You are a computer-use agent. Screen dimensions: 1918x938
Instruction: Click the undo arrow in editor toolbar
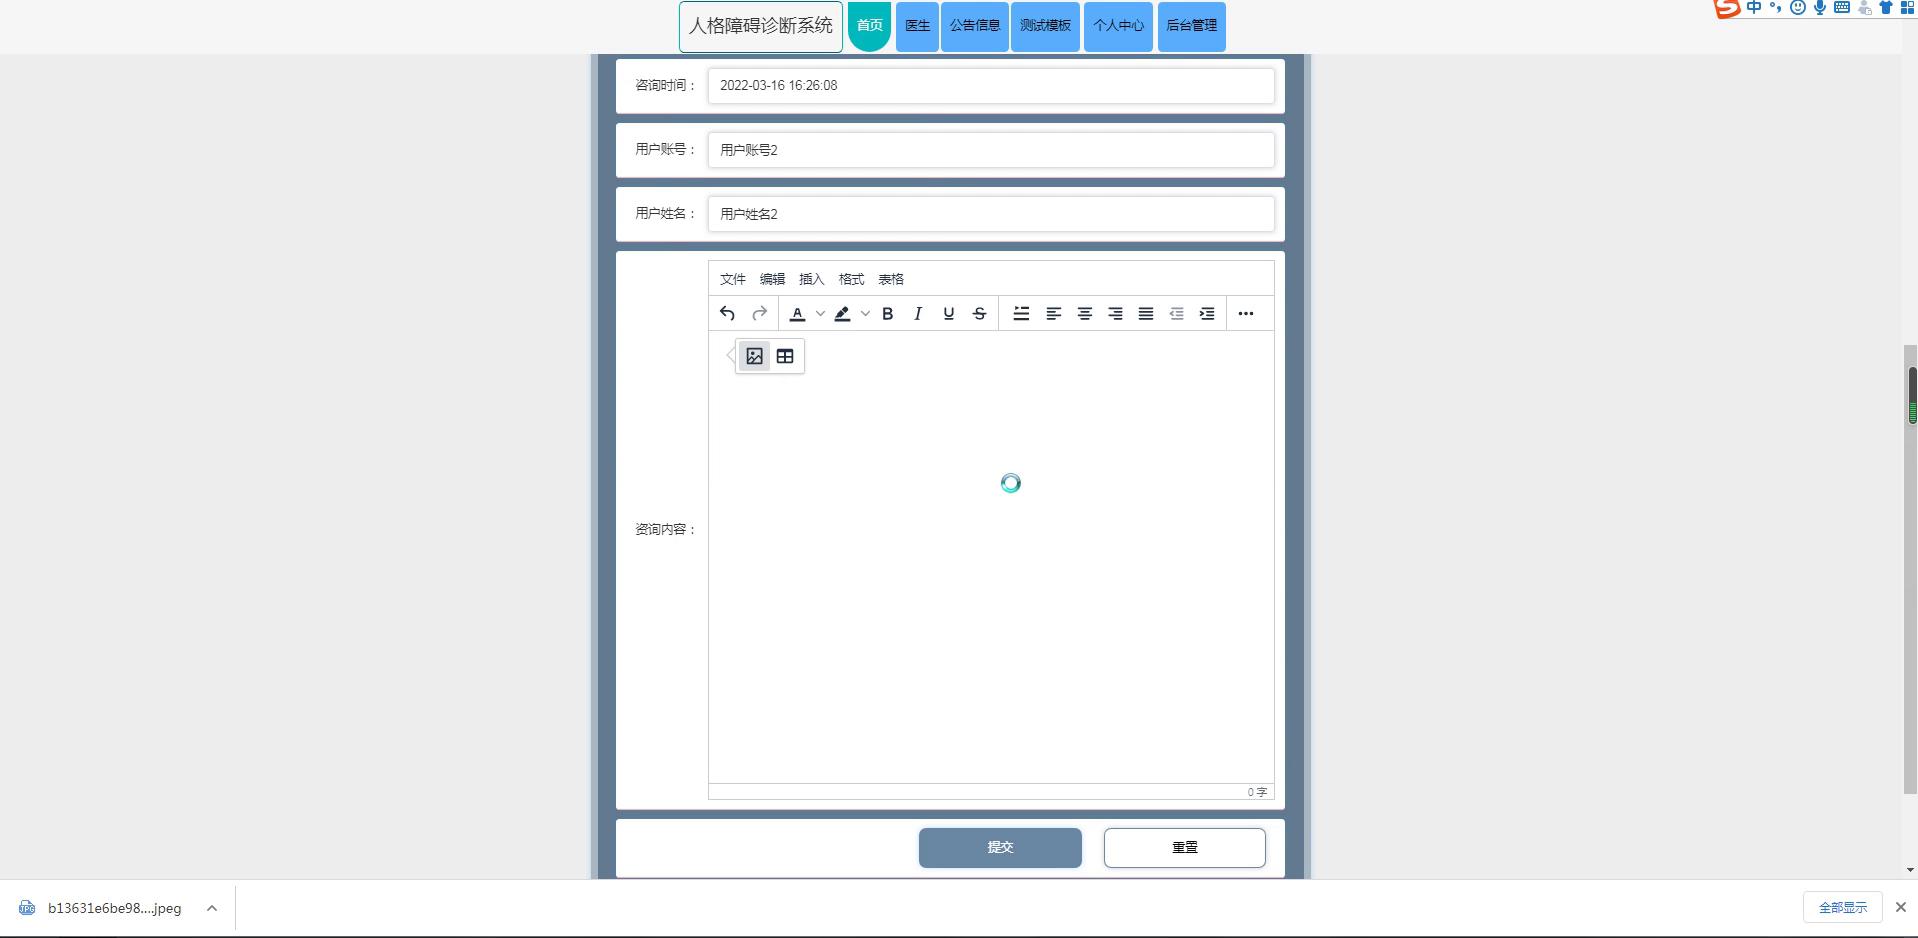point(727,314)
